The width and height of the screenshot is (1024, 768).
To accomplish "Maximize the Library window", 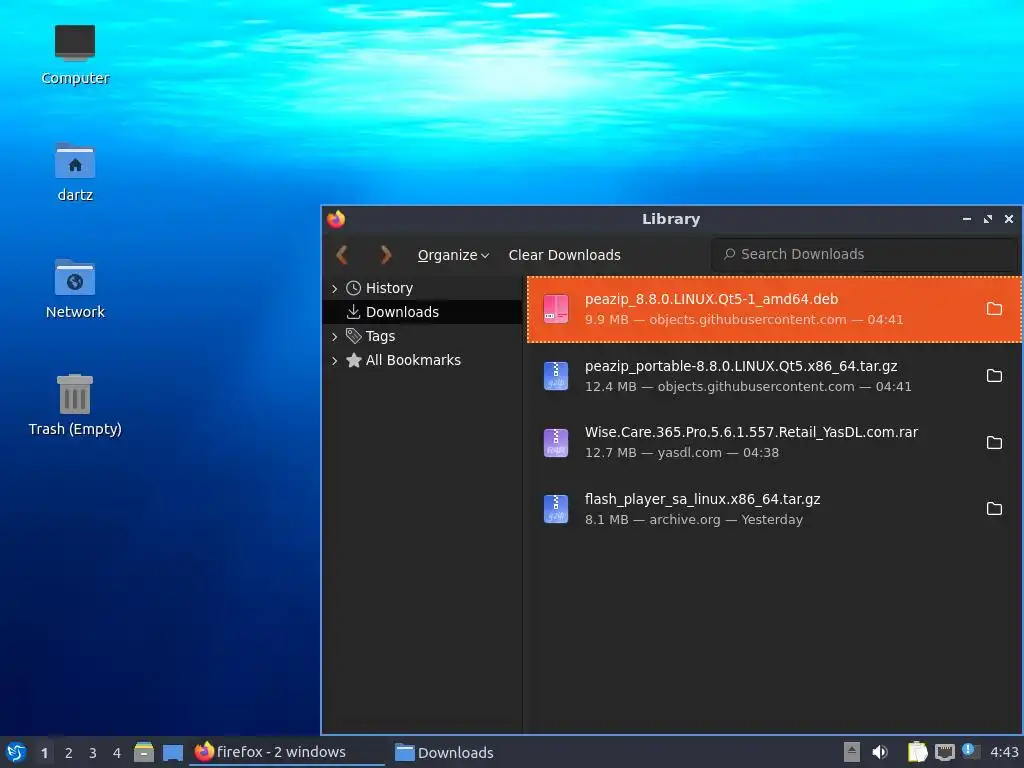I will (987, 219).
